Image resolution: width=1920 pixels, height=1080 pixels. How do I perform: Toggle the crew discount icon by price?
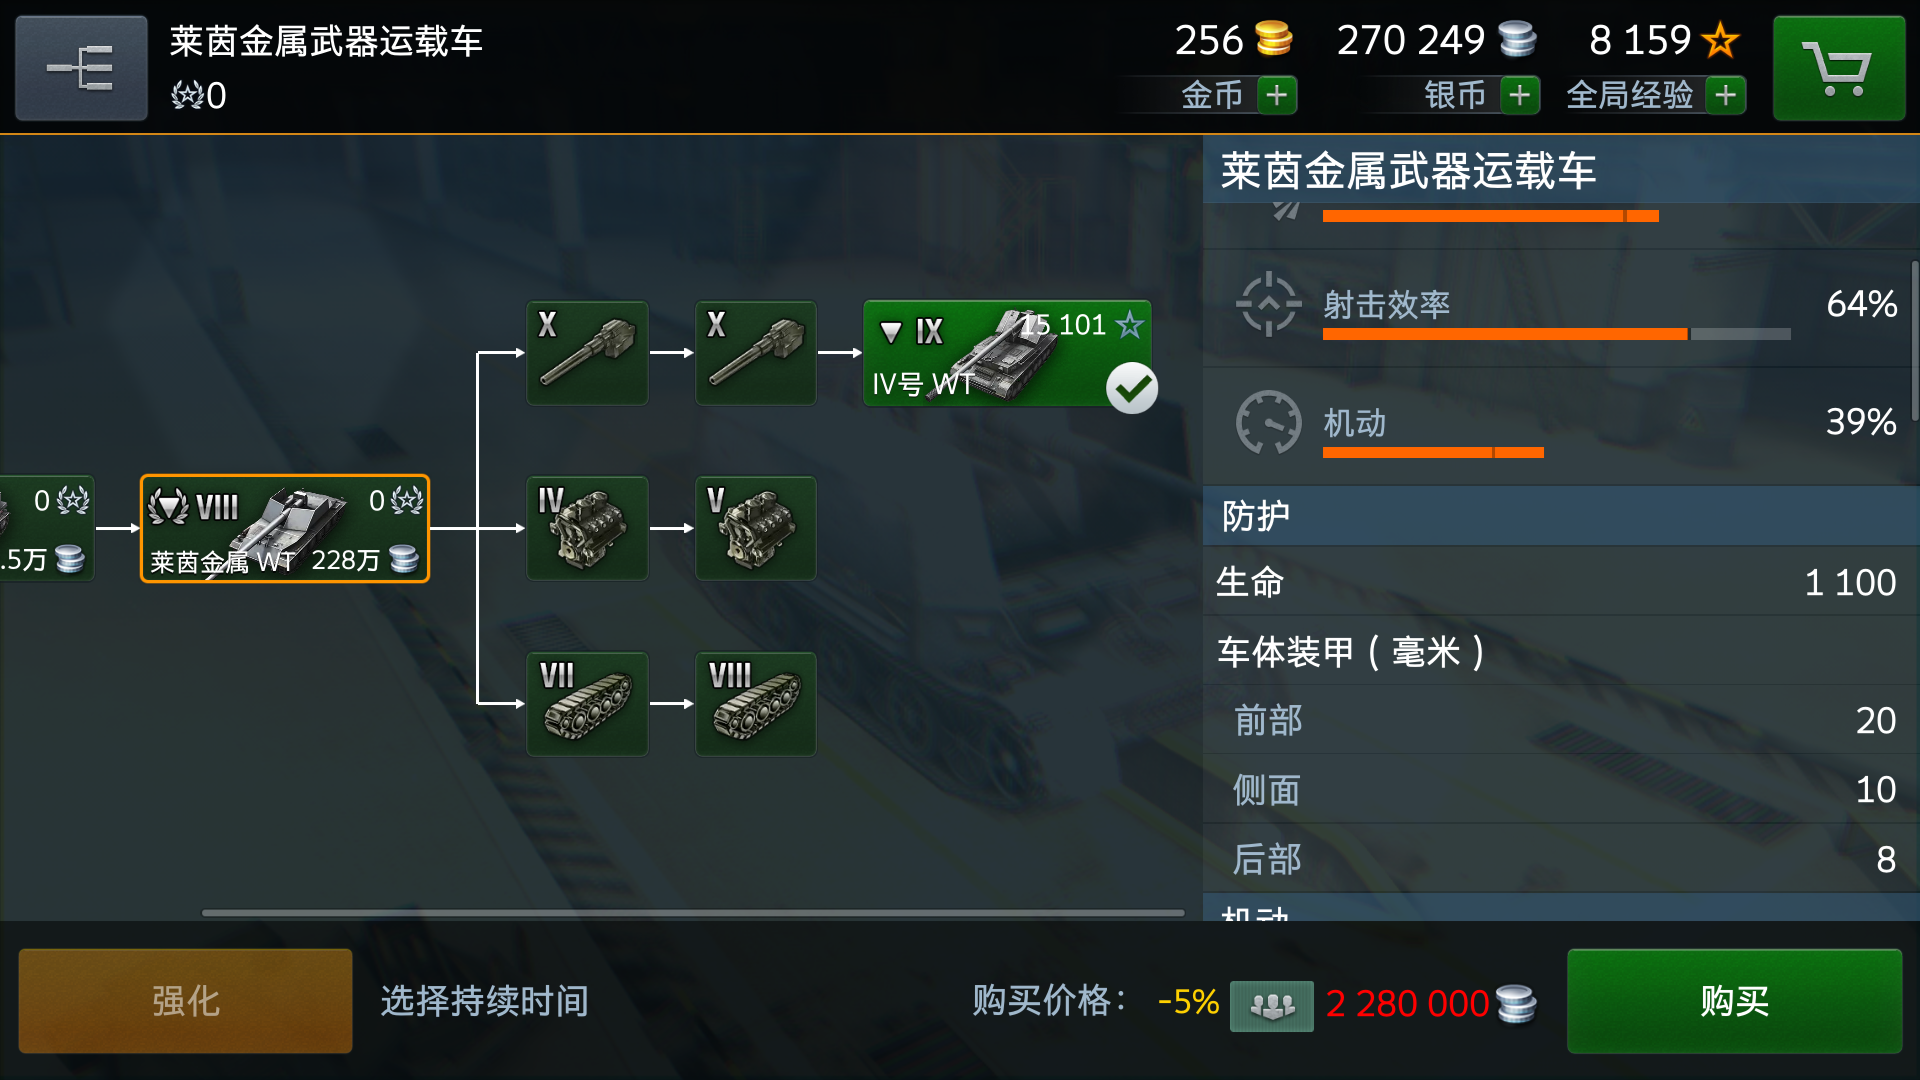coord(1271,1004)
